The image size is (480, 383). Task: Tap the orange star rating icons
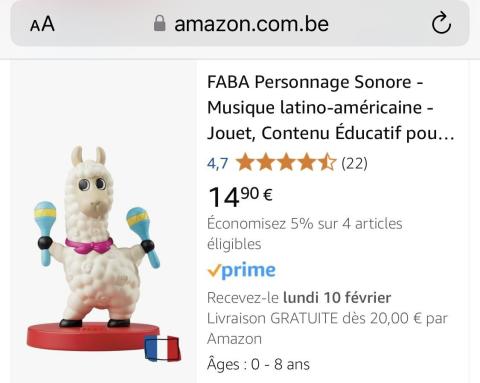(286, 162)
